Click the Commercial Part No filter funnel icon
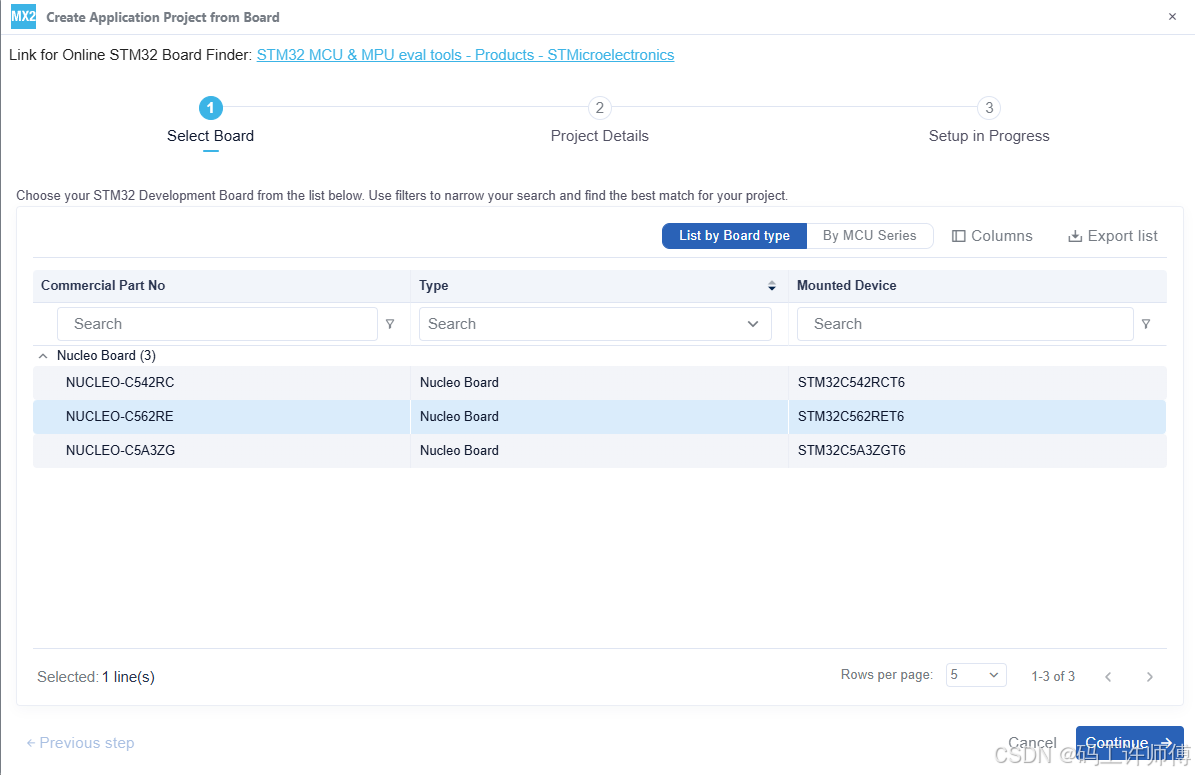1195x775 pixels. (x=390, y=324)
